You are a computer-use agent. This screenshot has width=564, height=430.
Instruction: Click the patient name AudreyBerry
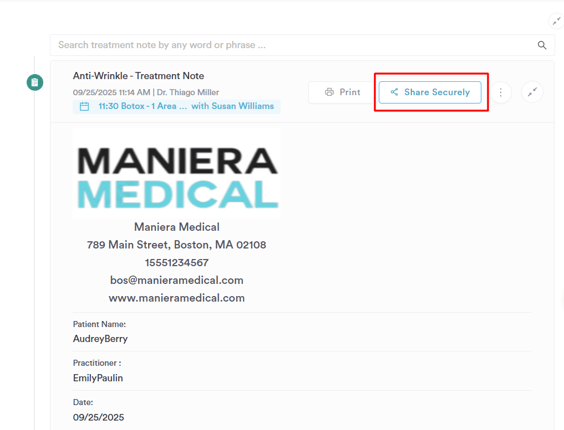tap(100, 339)
